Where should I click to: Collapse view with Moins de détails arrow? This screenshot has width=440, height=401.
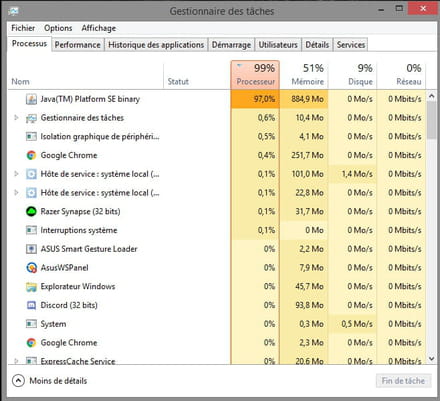[18, 381]
